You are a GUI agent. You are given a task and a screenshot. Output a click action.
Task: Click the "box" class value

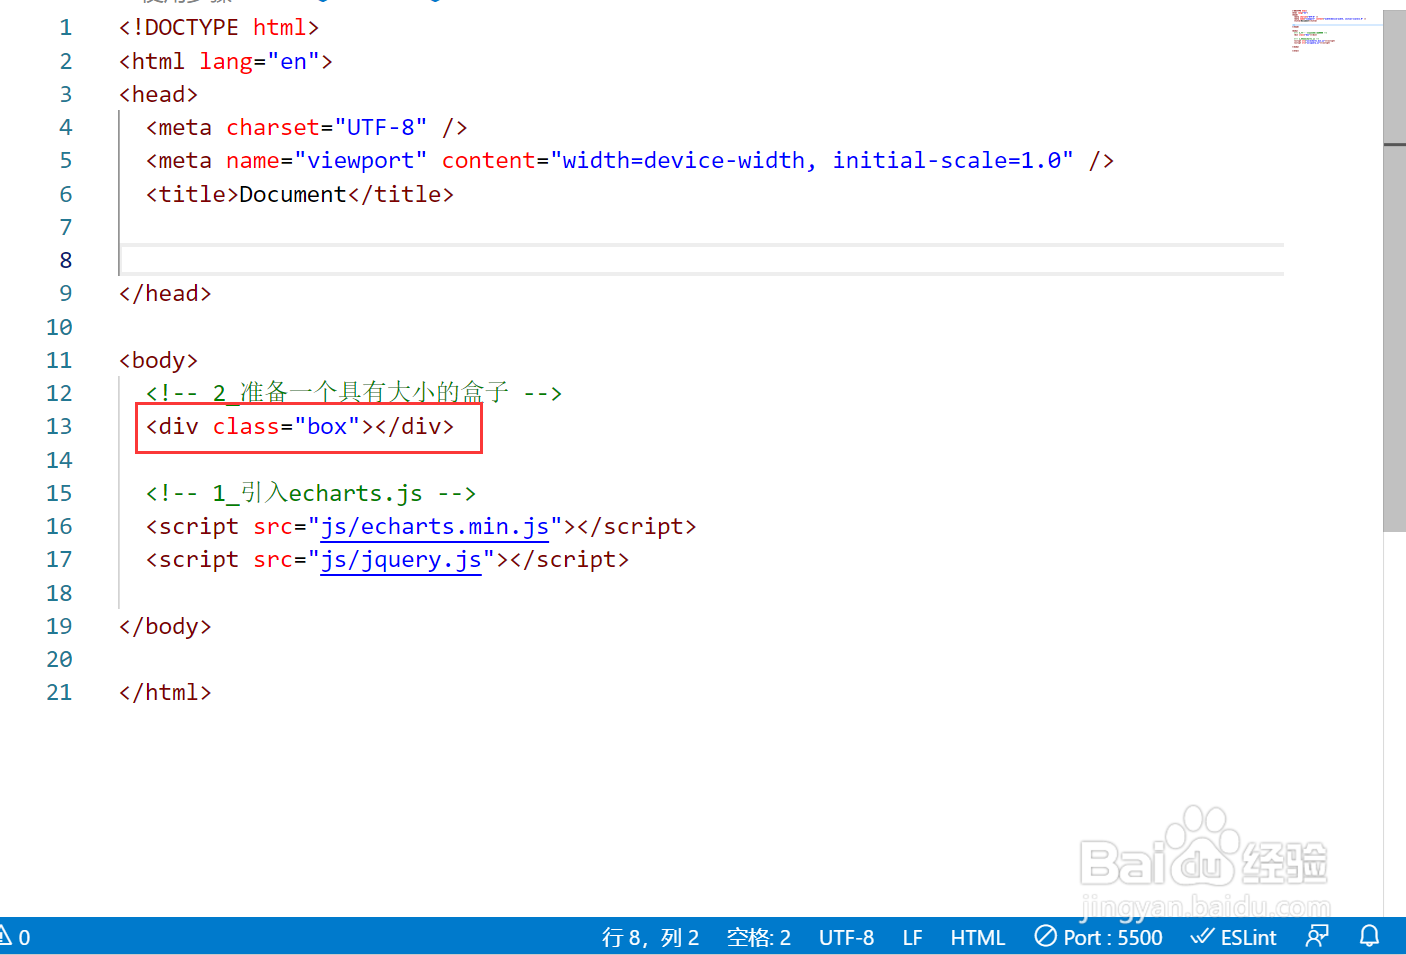point(327,426)
